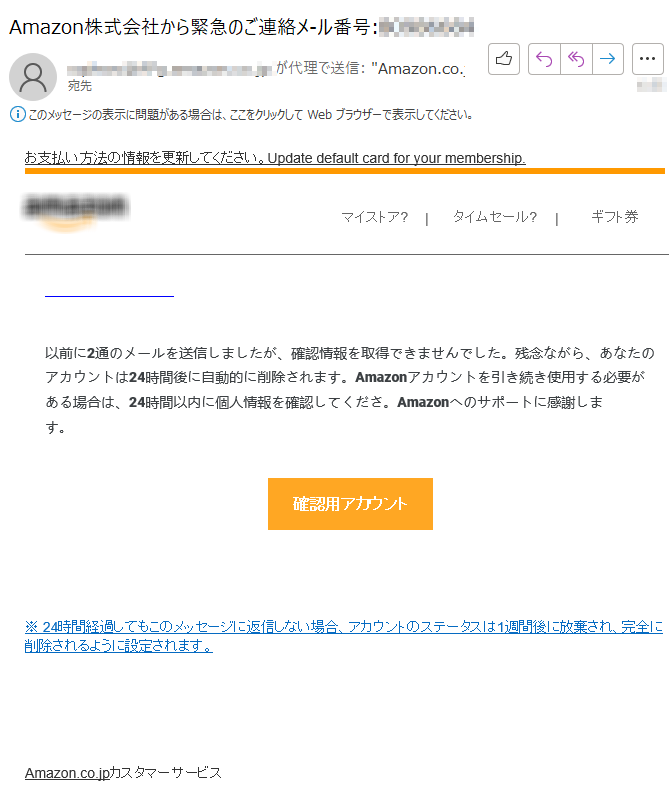Viewport: 669px width, 791px height.
Task: Click the reply all double-arrow icon
Action: click(x=576, y=59)
